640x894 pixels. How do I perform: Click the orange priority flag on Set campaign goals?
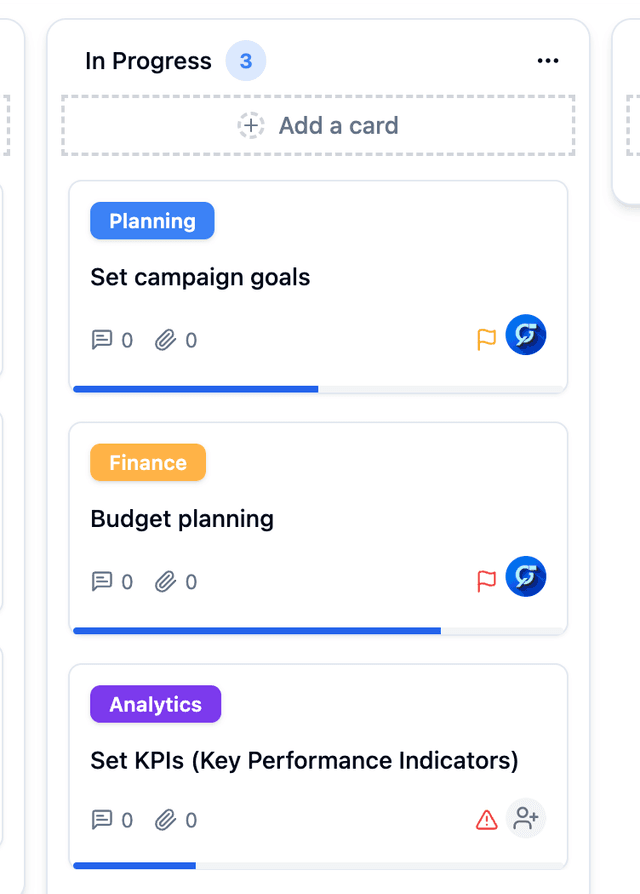(x=486, y=339)
